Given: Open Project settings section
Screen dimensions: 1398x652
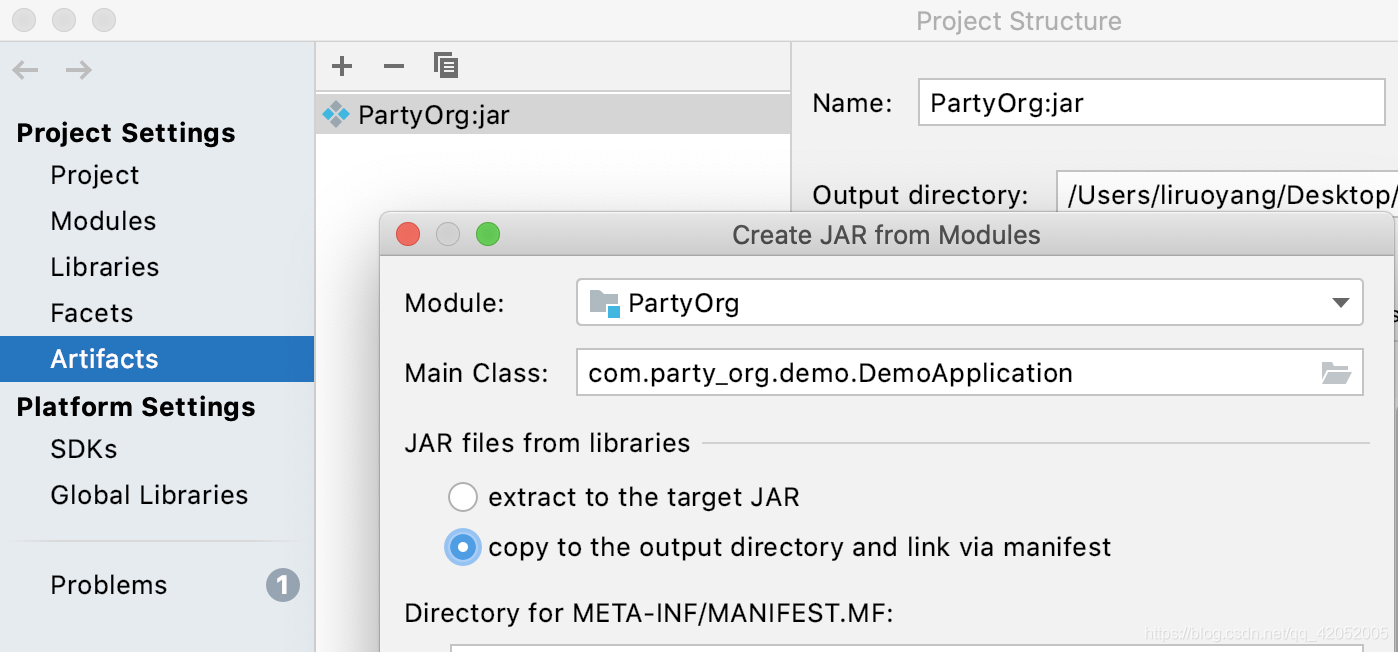Looking at the screenshot, I should (95, 175).
